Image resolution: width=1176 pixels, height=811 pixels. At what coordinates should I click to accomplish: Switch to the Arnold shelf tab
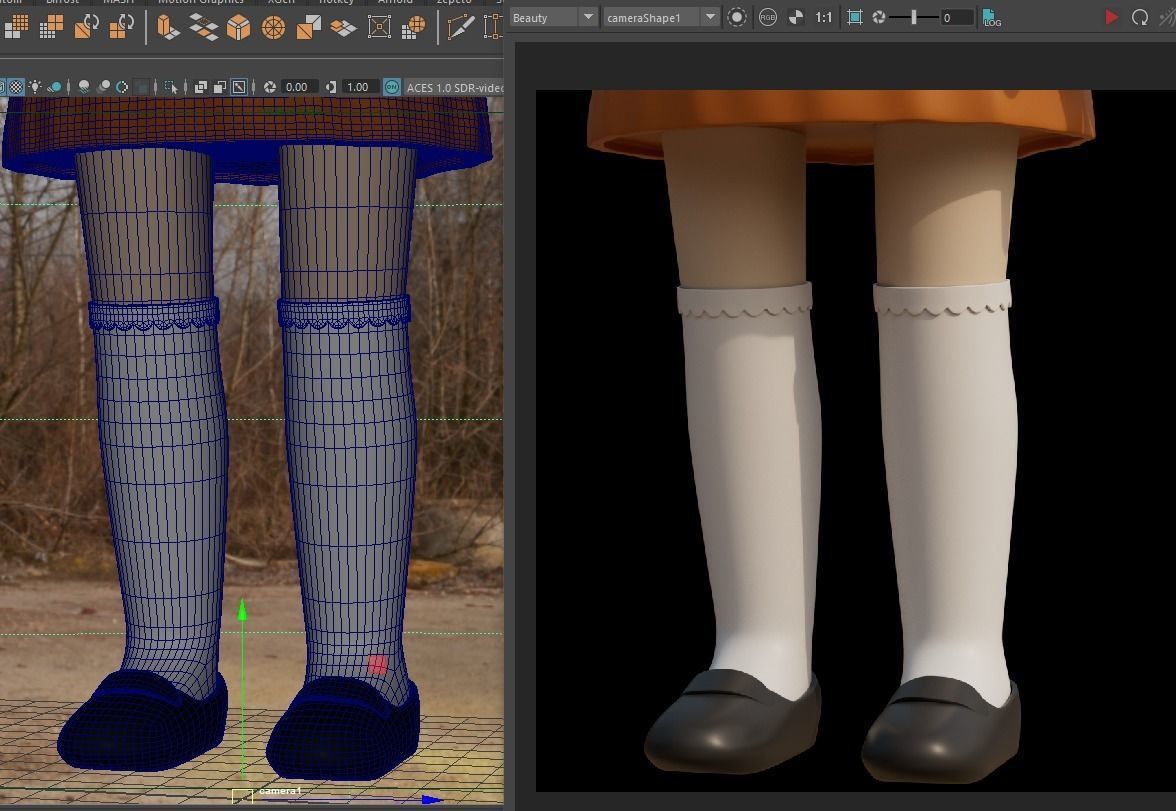click(x=395, y=2)
